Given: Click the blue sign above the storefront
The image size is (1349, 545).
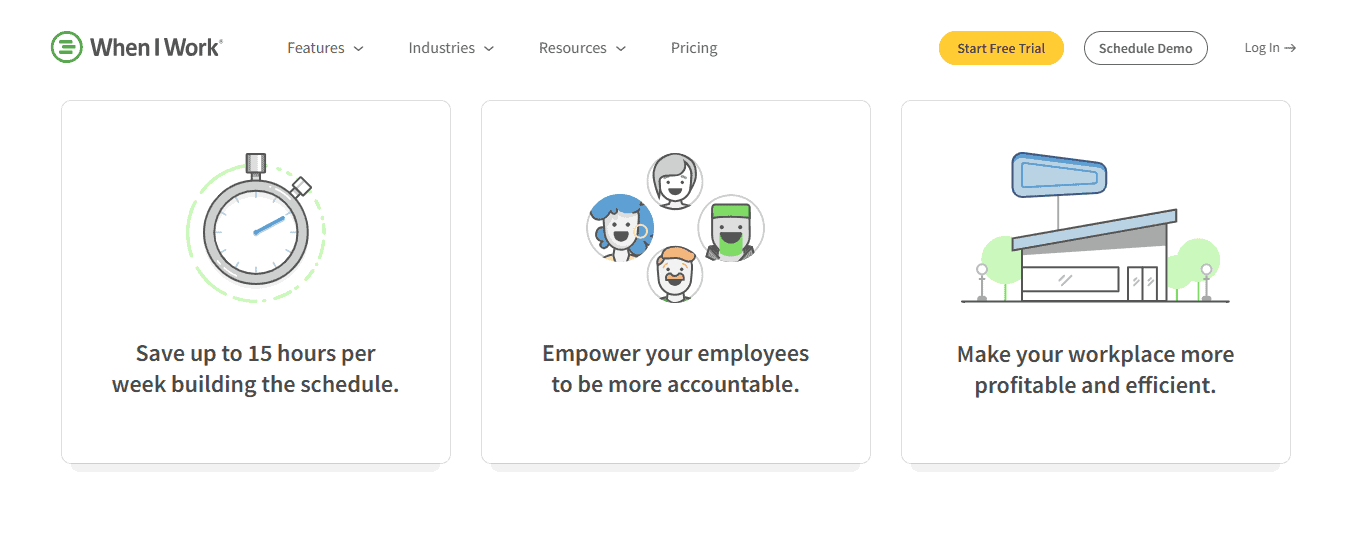Looking at the screenshot, I should click(x=1059, y=175).
